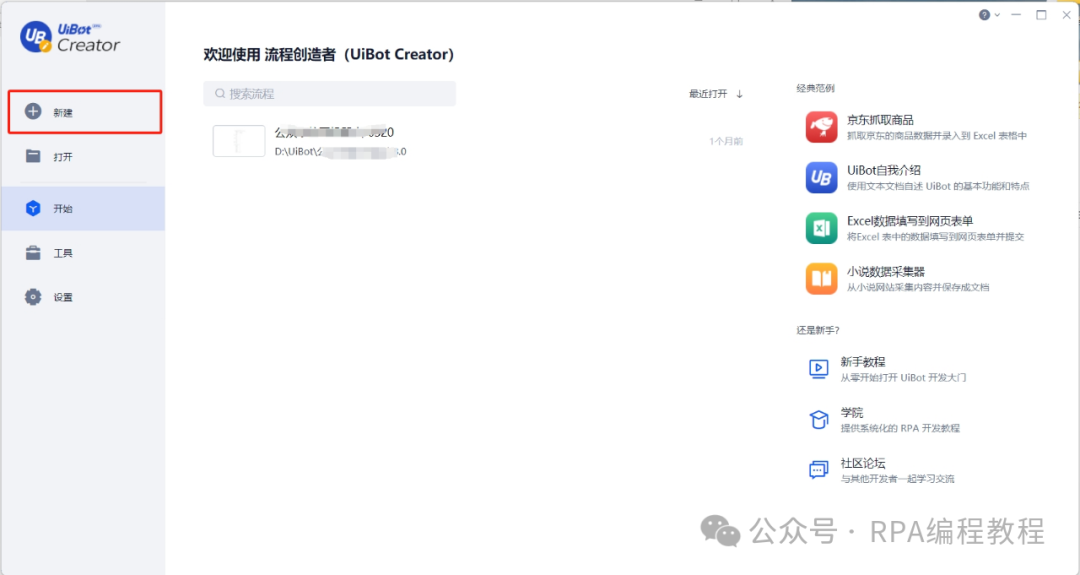Click the 1个月前 timestamp of recent project
Screen dimensions: 1080x575
click(x=726, y=141)
